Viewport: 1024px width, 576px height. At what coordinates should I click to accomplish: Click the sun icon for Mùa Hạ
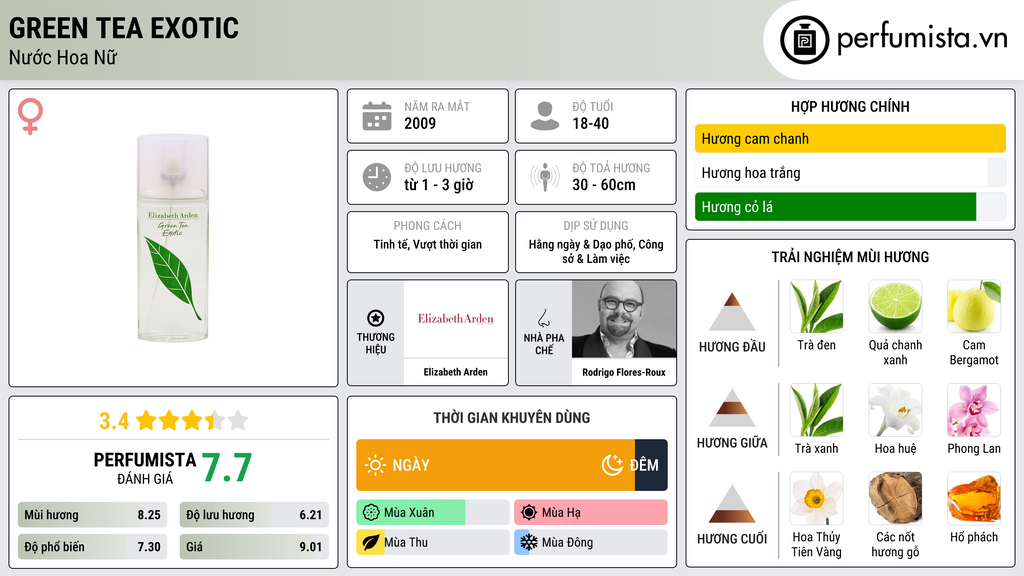tap(529, 513)
